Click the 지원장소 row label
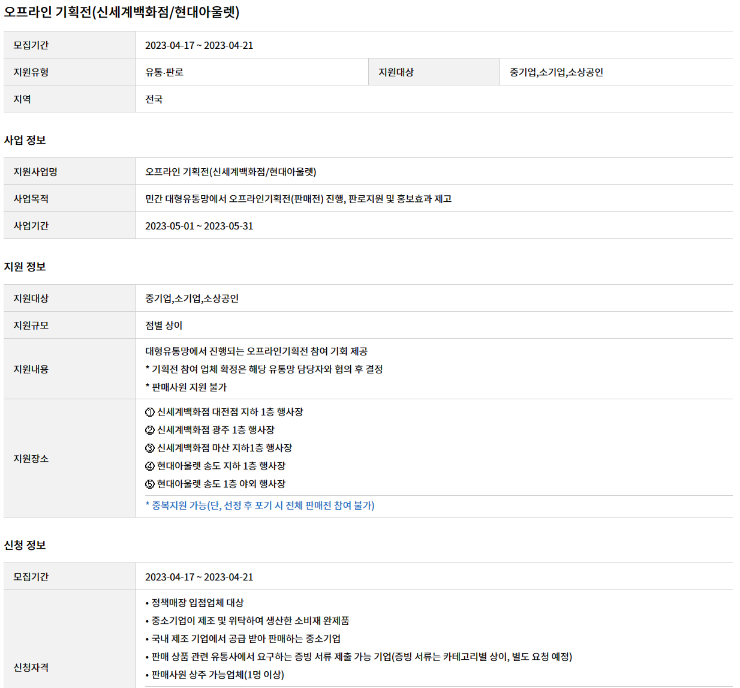The image size is (740, 688). click(31, 458)
